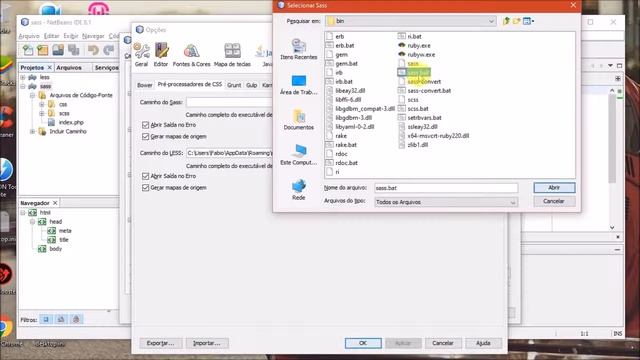
Task: Expand Incluir Caminho node
Action: click(x=32, y=131)
